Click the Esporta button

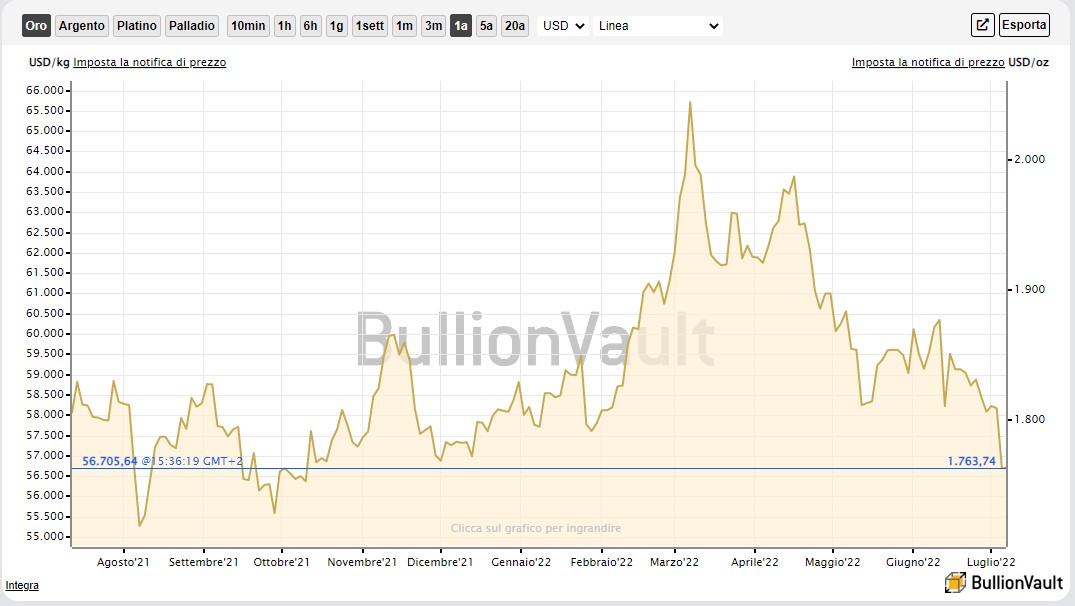pyautogui.click(x=1024, y=25)
